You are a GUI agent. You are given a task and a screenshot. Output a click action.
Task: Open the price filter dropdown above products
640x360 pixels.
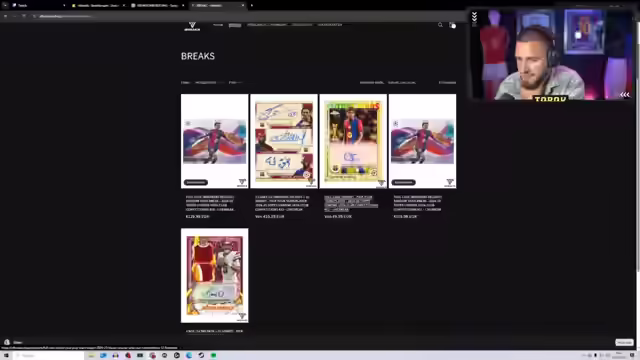pos(236,82)
